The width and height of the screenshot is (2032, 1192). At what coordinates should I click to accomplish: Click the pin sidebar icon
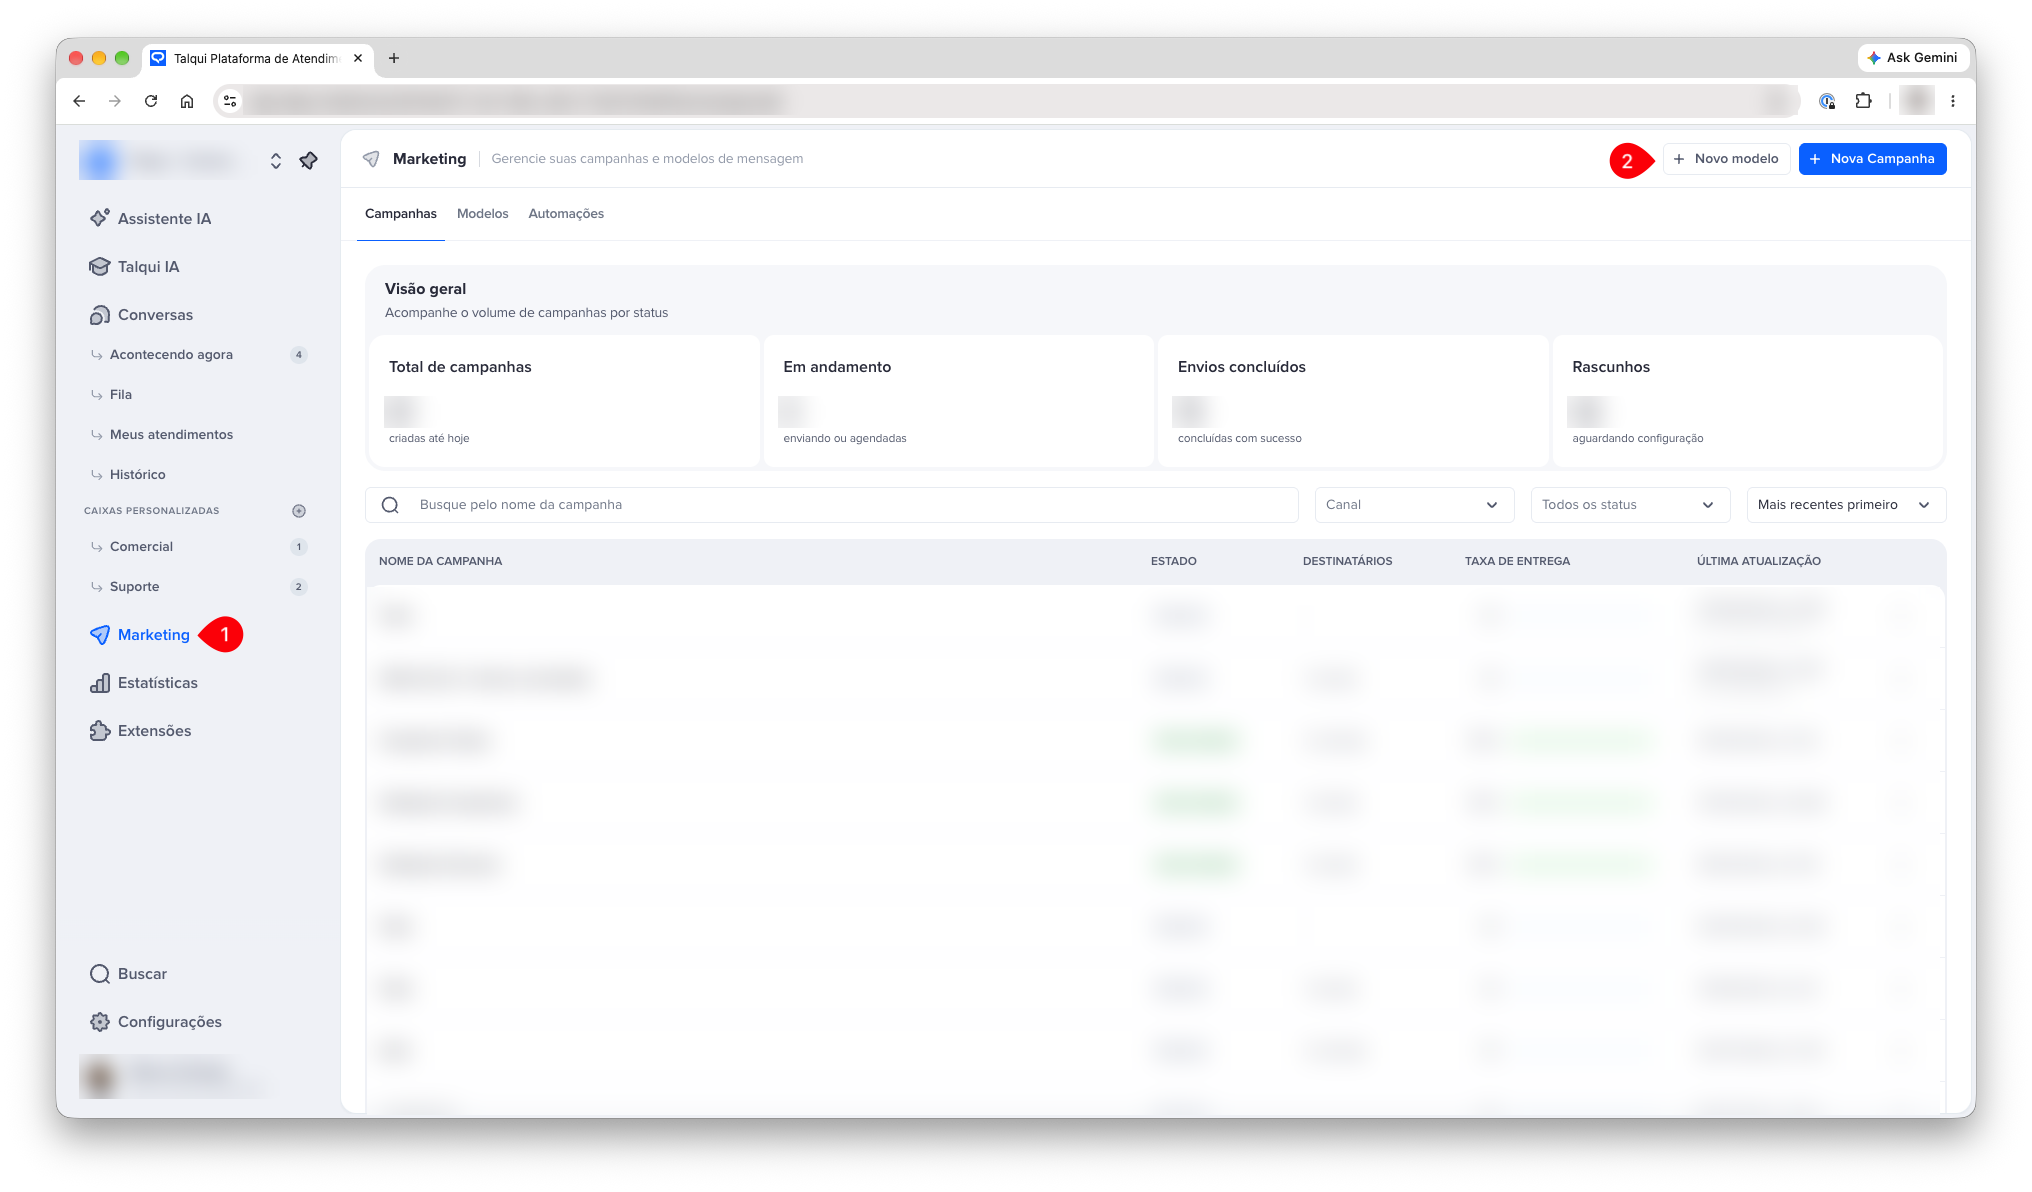coord(308,161)
